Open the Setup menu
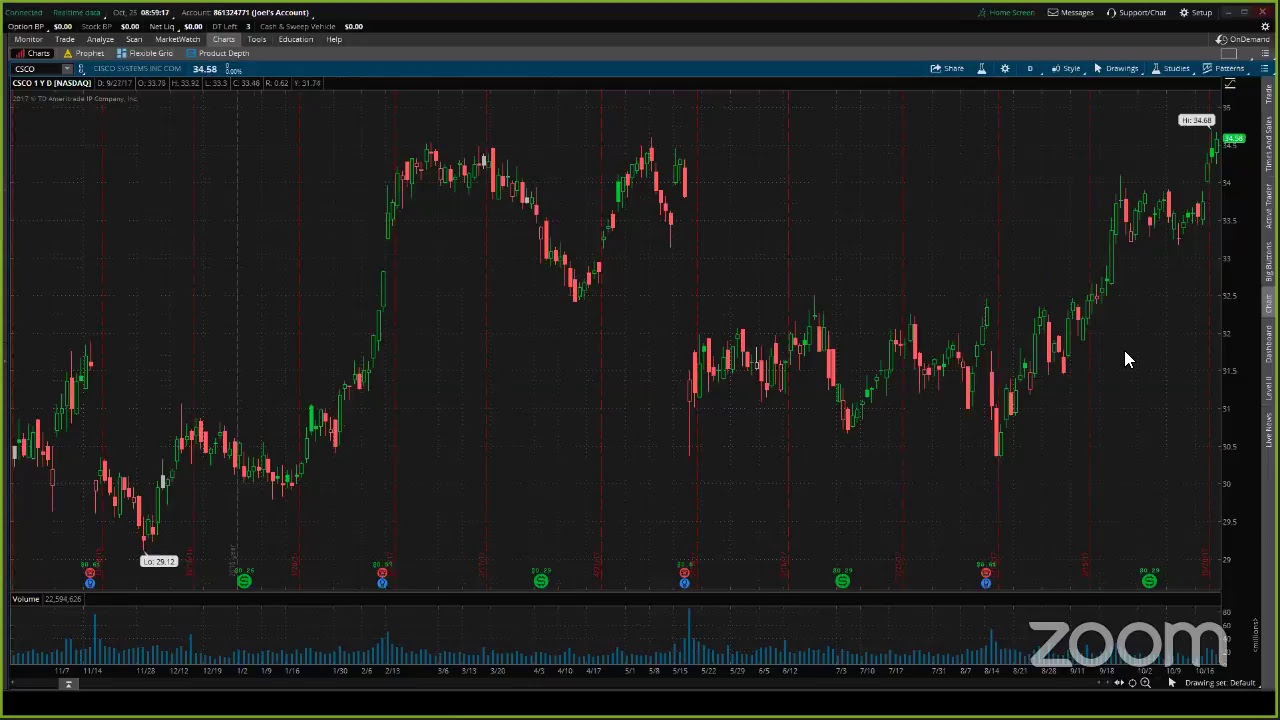This screenshot has height=720, width=1280. click(1196, 12)
